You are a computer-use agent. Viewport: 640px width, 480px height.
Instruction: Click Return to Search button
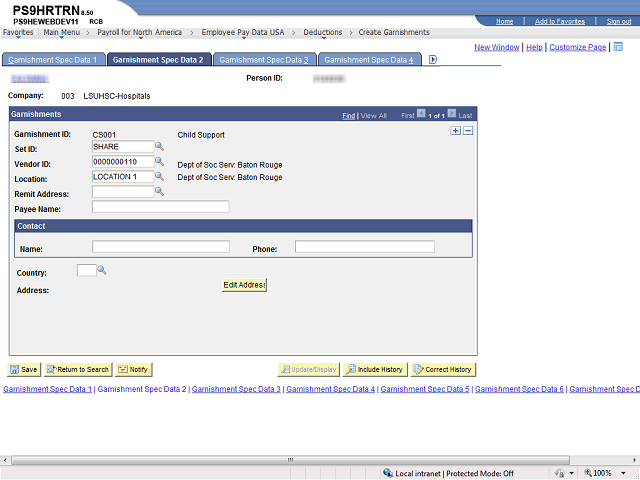(x=77, y=370)
